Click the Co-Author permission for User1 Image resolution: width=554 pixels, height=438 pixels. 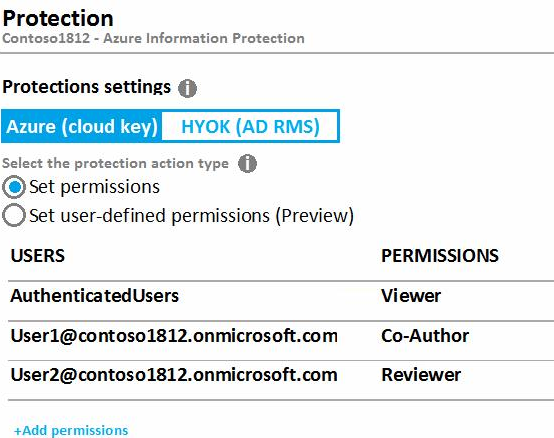[x=425, y=336]
